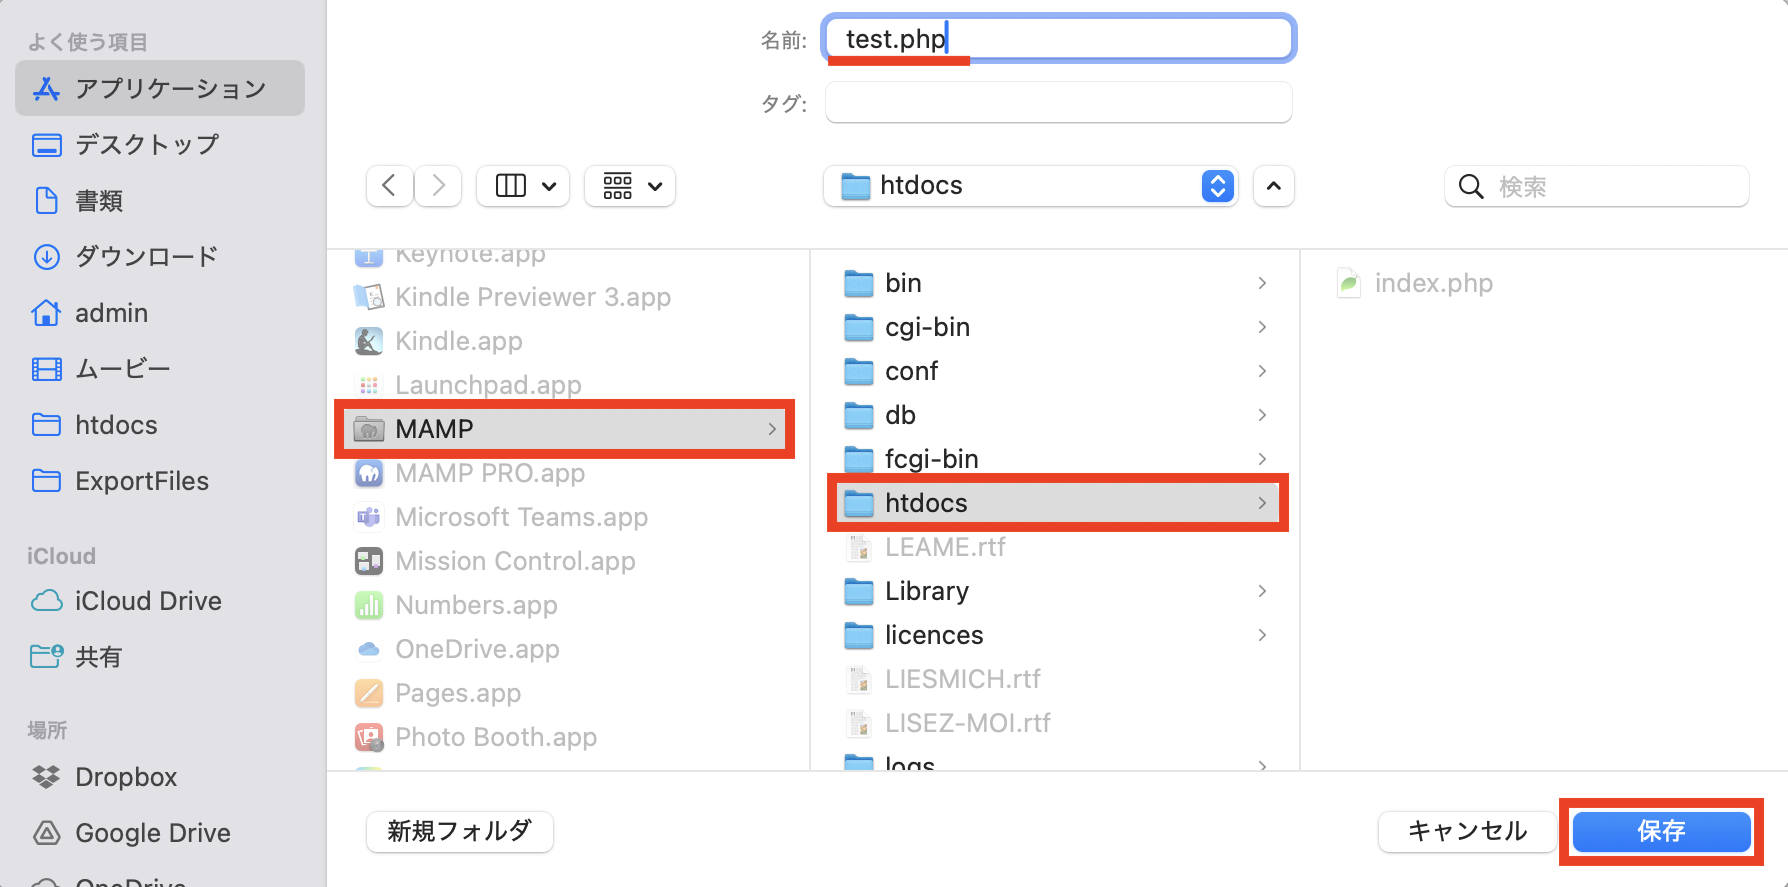Go back with the left chevron button
This screenshot has width=1788, height=887.
[x=389, y=186]
